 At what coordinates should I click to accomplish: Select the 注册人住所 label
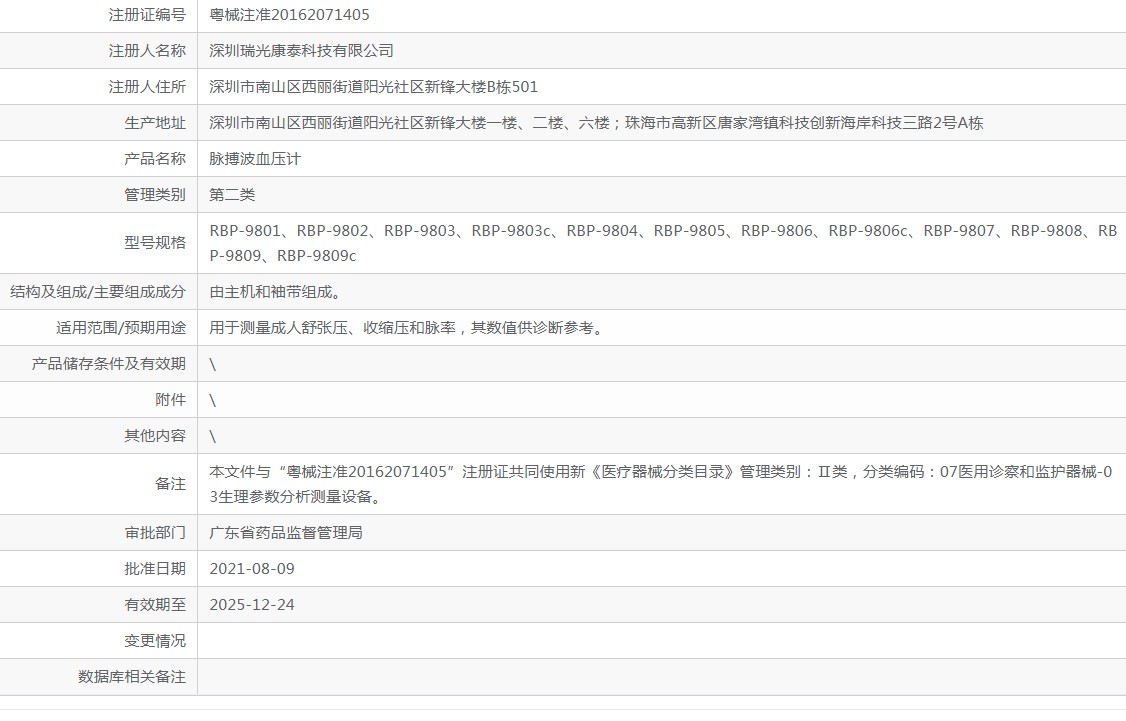tap(146, 87)
